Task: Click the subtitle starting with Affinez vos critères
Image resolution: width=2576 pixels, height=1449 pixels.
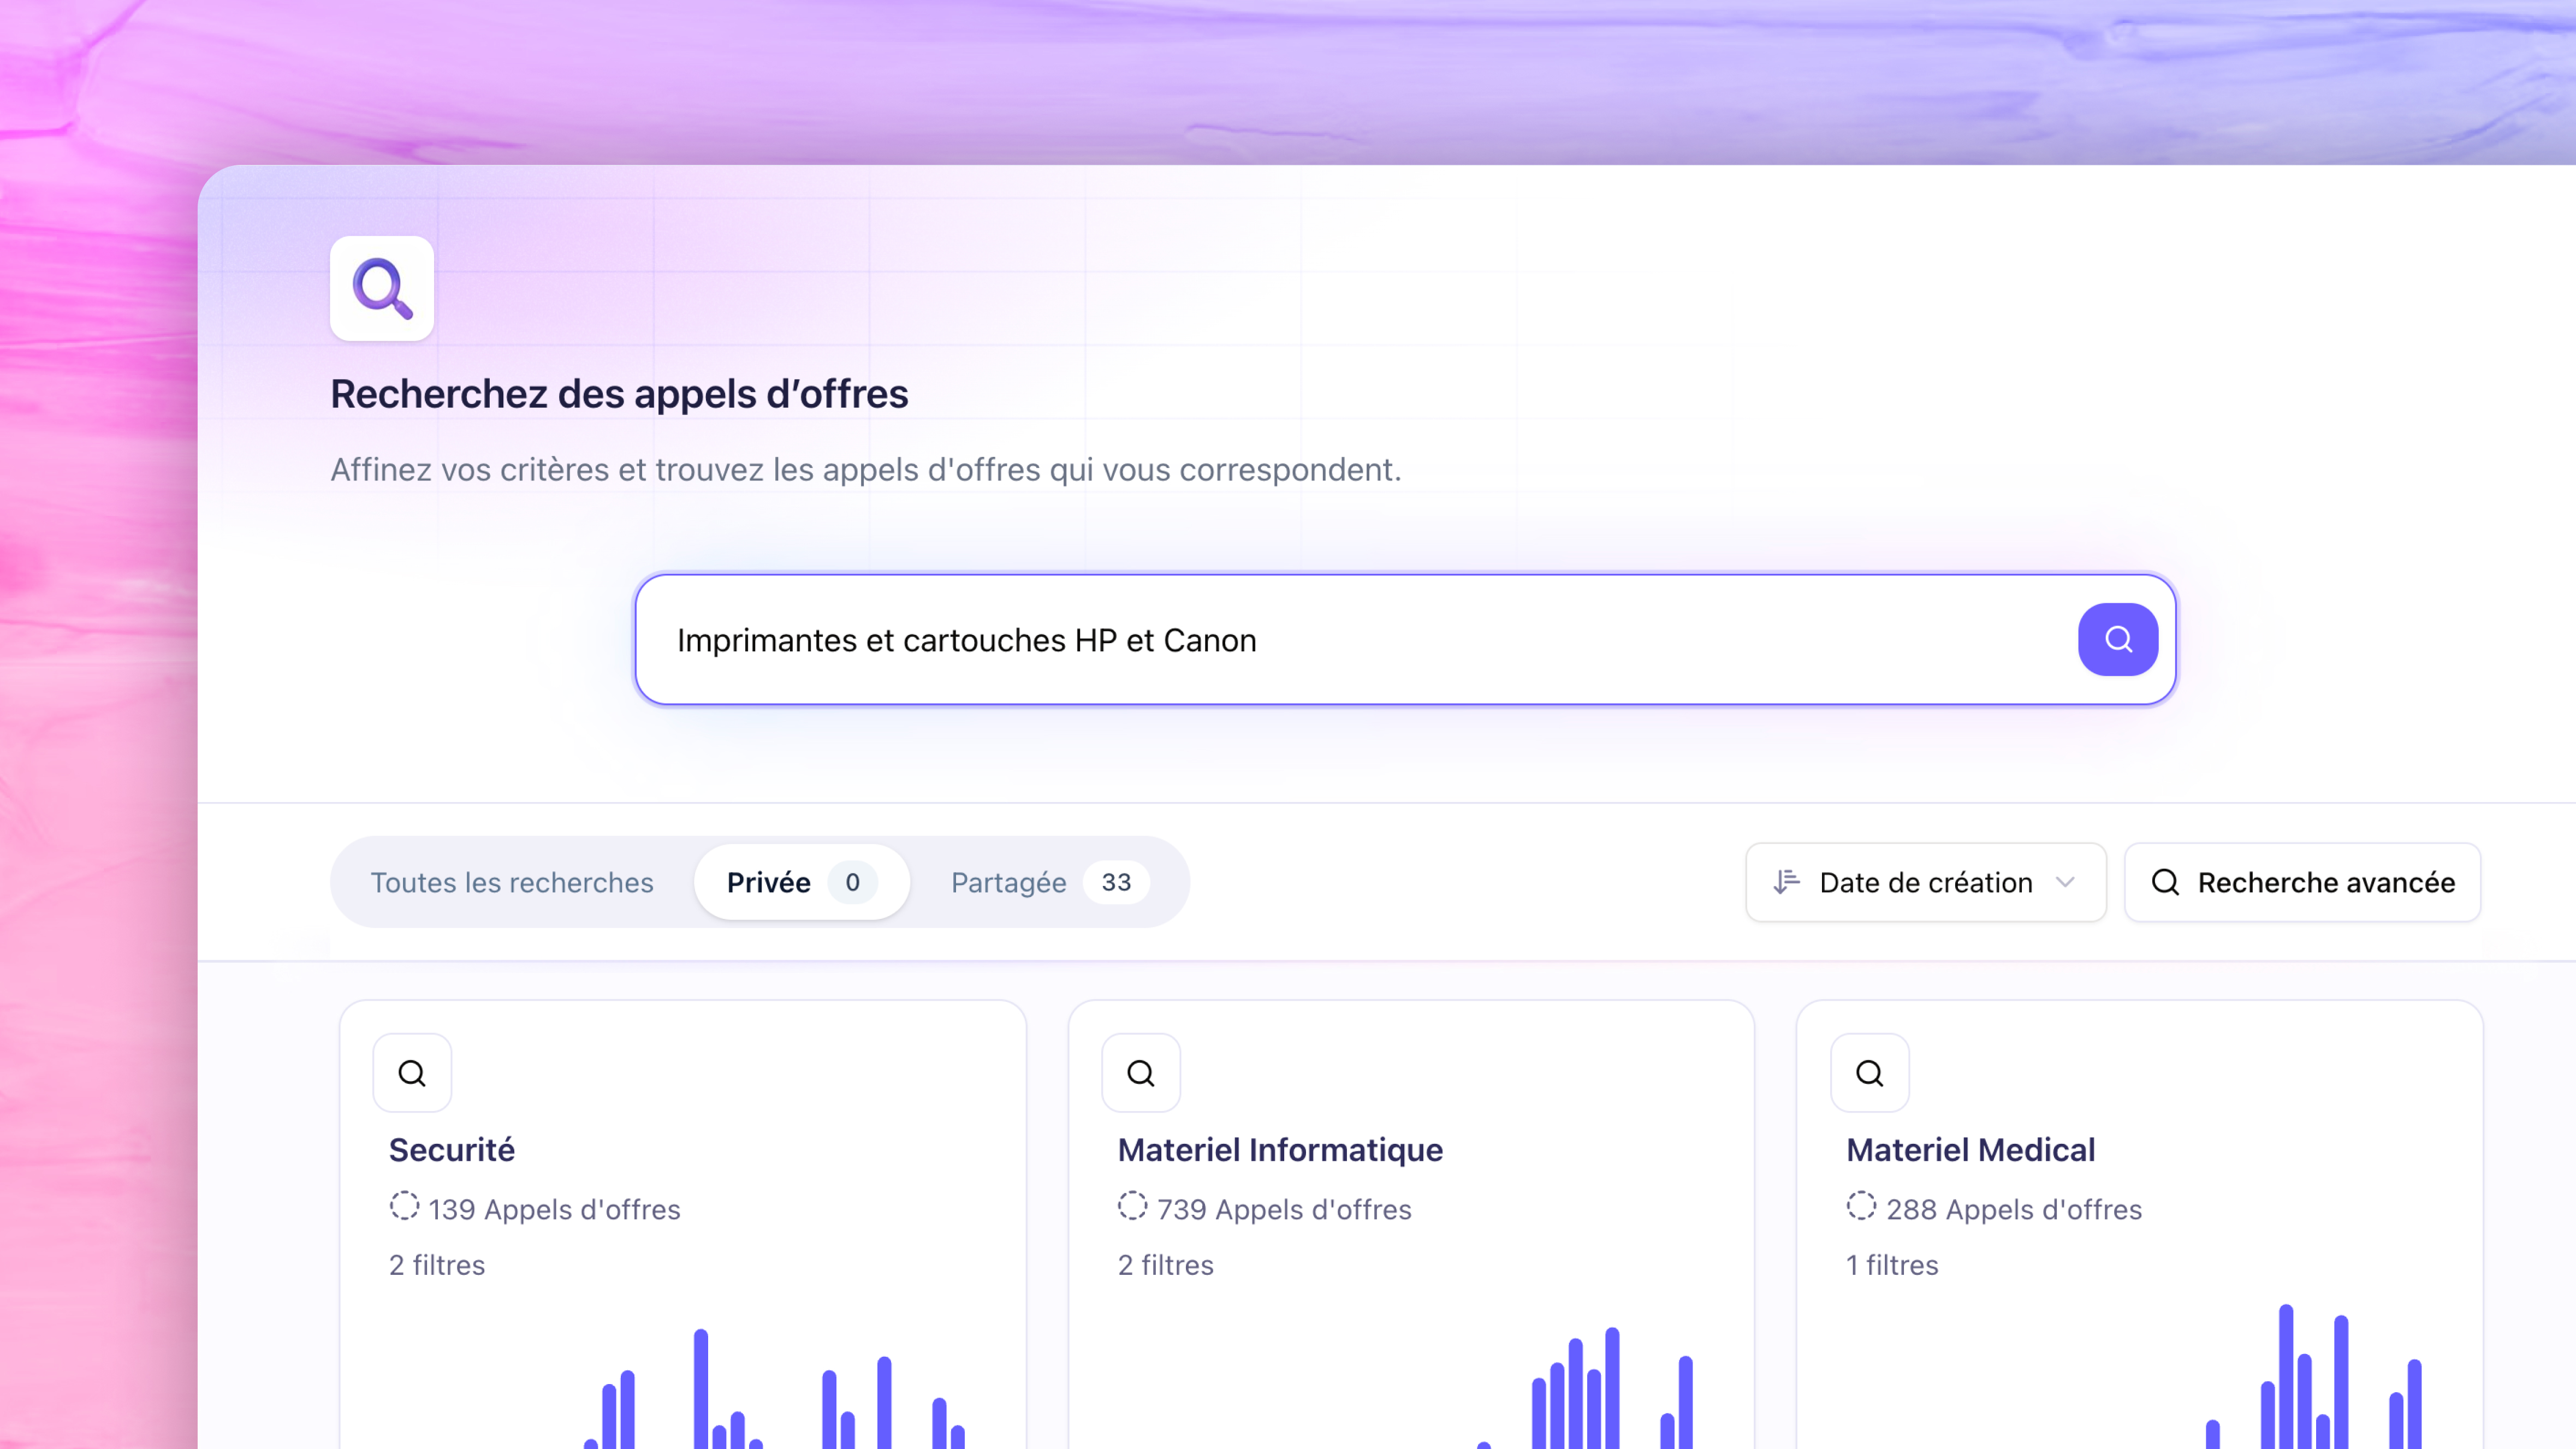Action: tap(866, 469)
